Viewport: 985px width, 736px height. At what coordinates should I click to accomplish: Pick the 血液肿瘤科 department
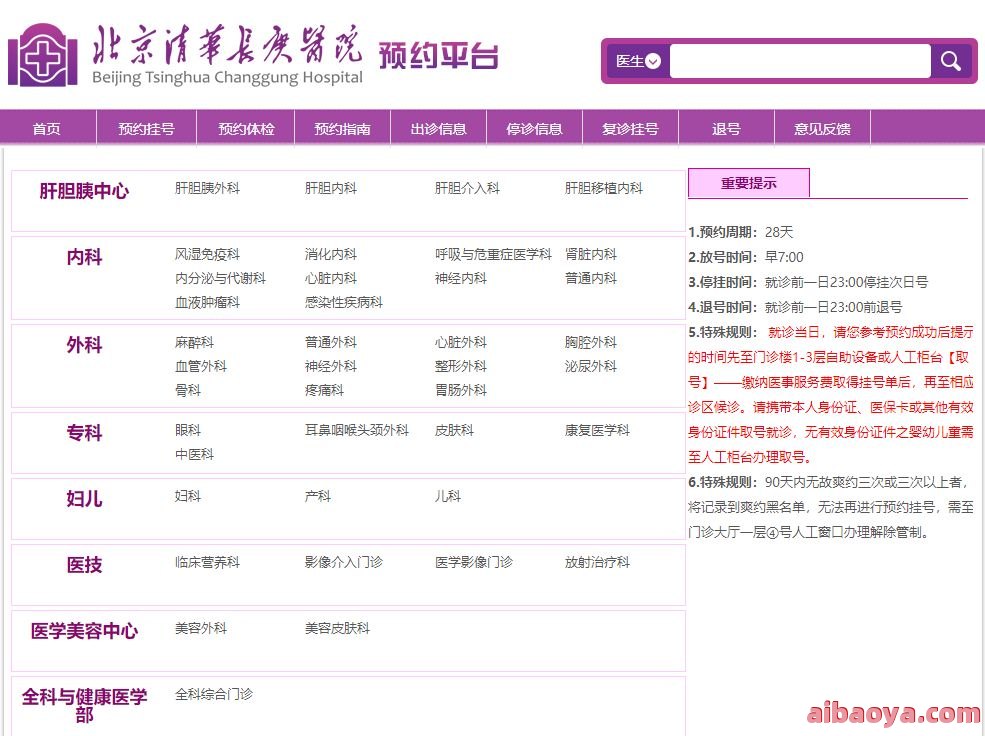coord(207,302)
